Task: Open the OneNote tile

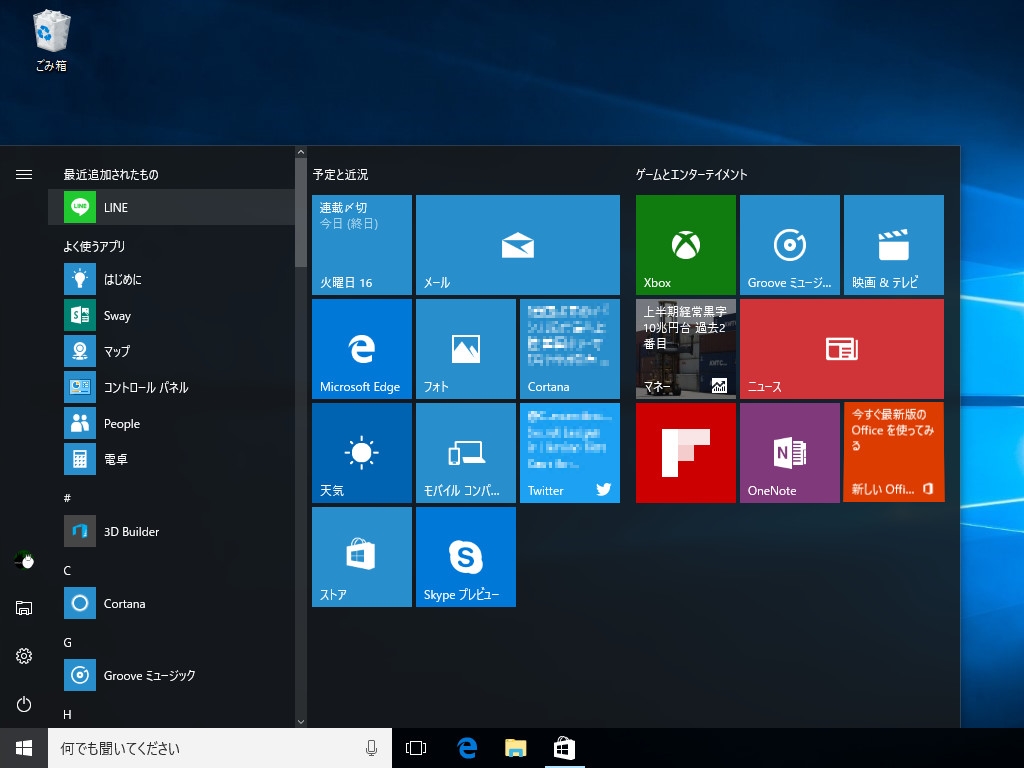Action: pyautogui.click(x=789, y=453)
